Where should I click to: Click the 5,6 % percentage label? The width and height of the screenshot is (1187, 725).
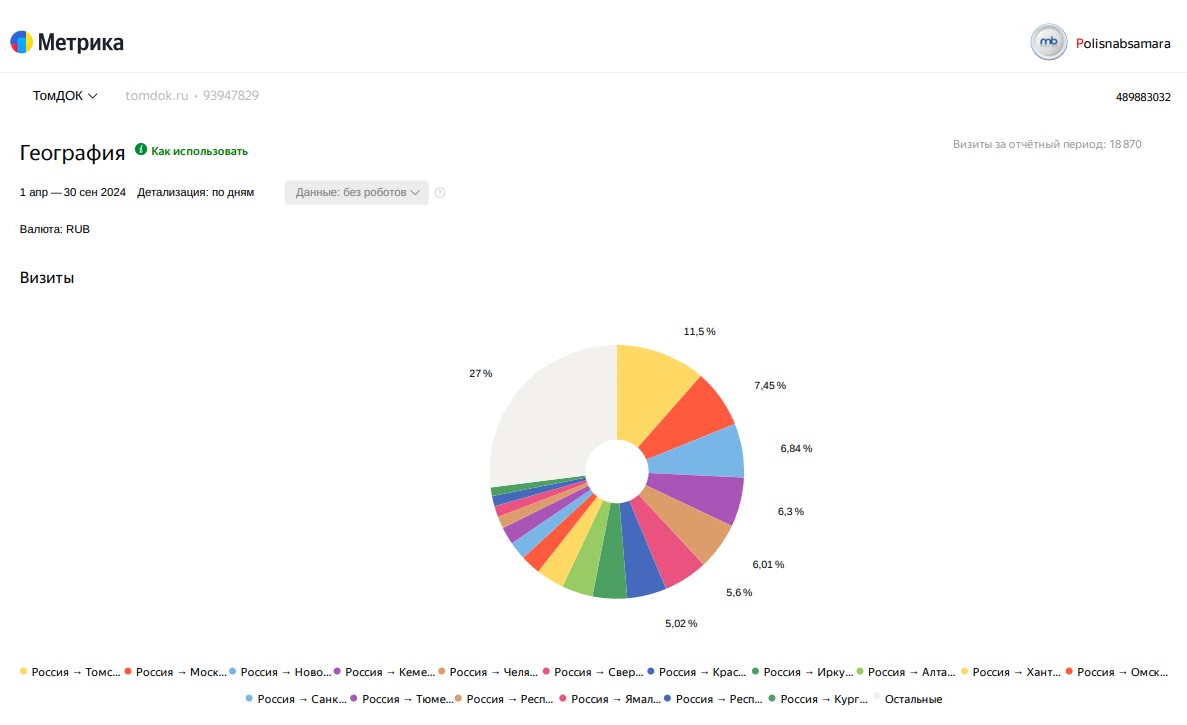point(740,593)
